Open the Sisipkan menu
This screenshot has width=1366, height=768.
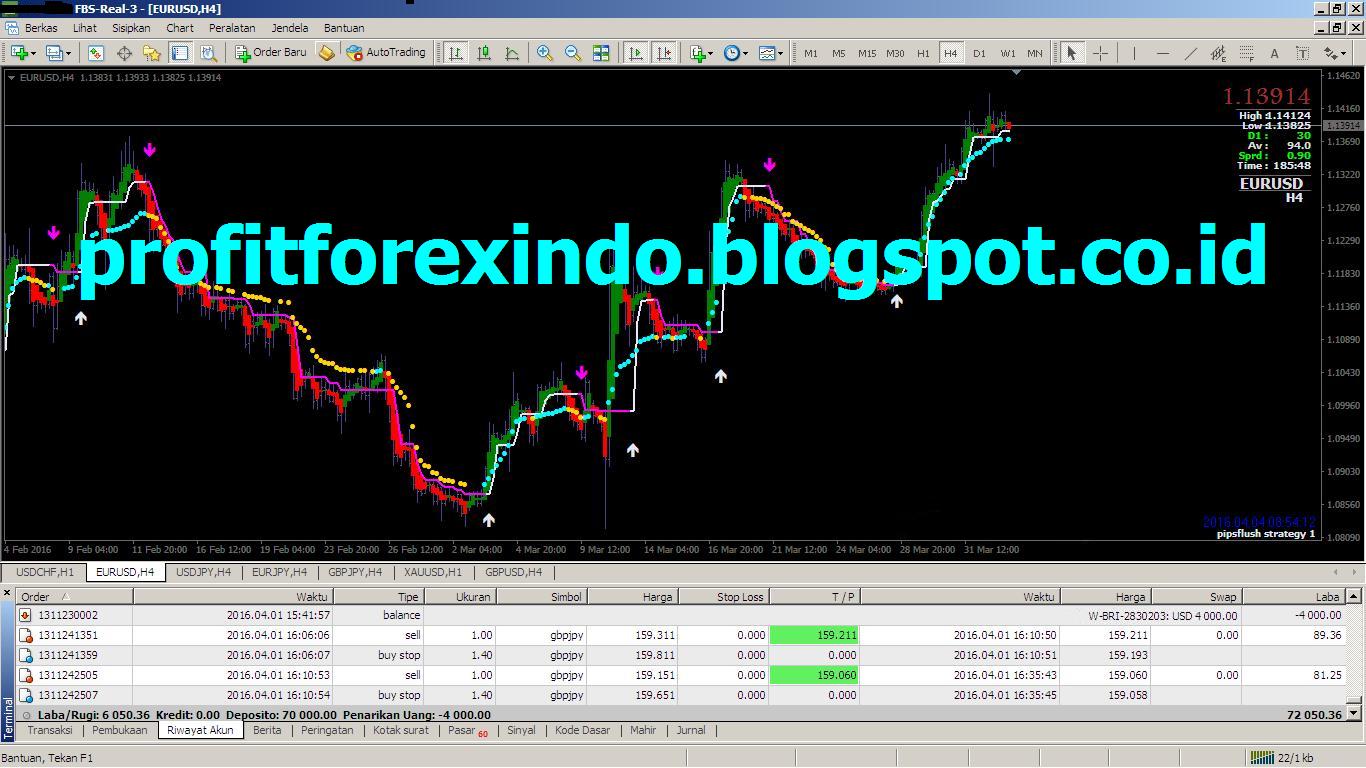click(x=131, y=28)
